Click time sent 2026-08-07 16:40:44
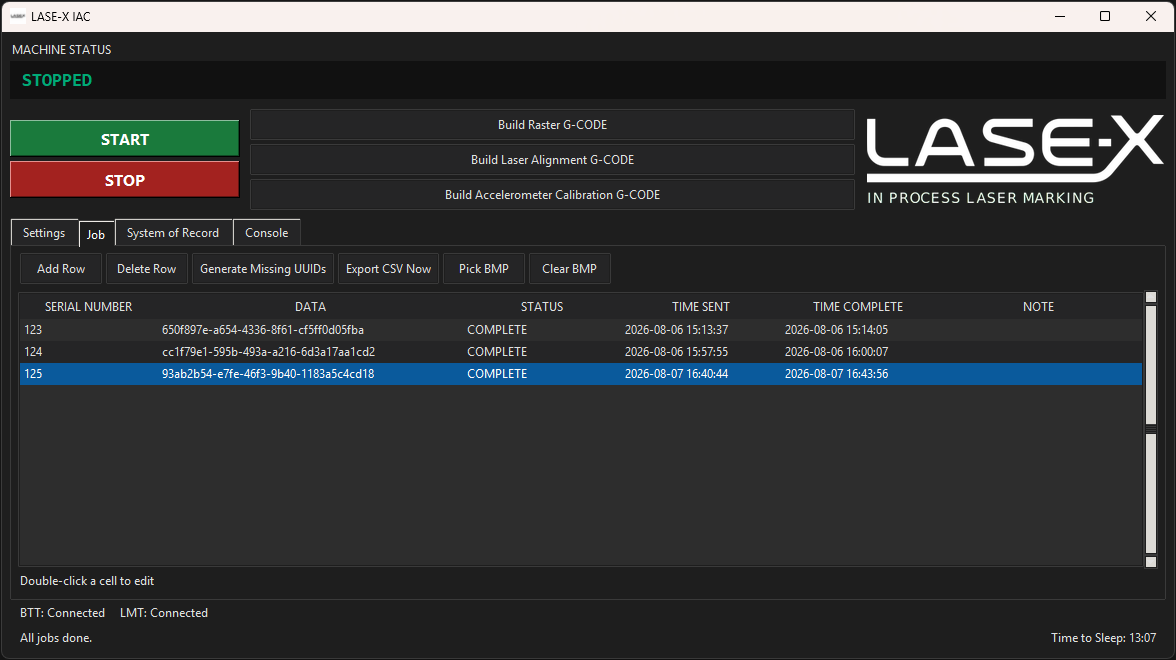1176x660 pixels. 676,374
